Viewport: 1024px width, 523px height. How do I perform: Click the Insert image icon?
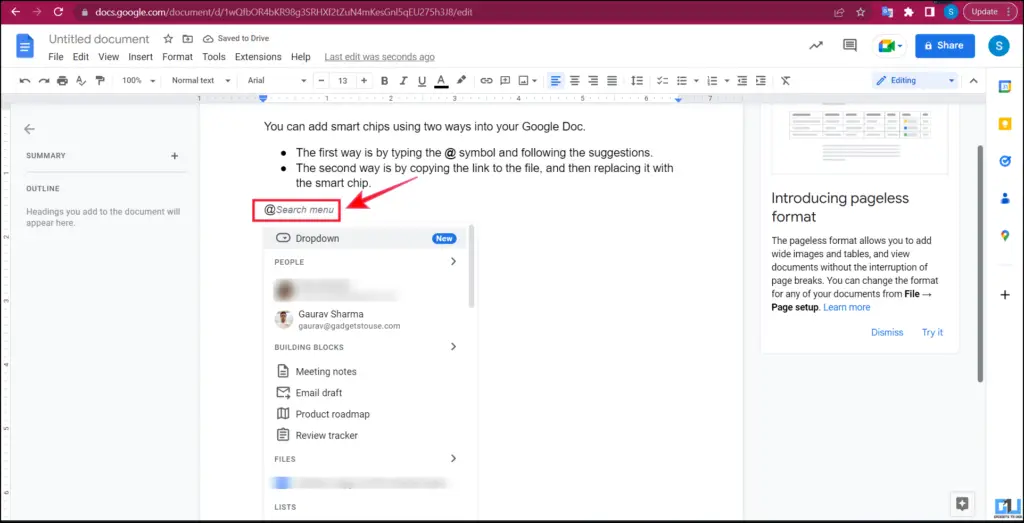[523, 81]
